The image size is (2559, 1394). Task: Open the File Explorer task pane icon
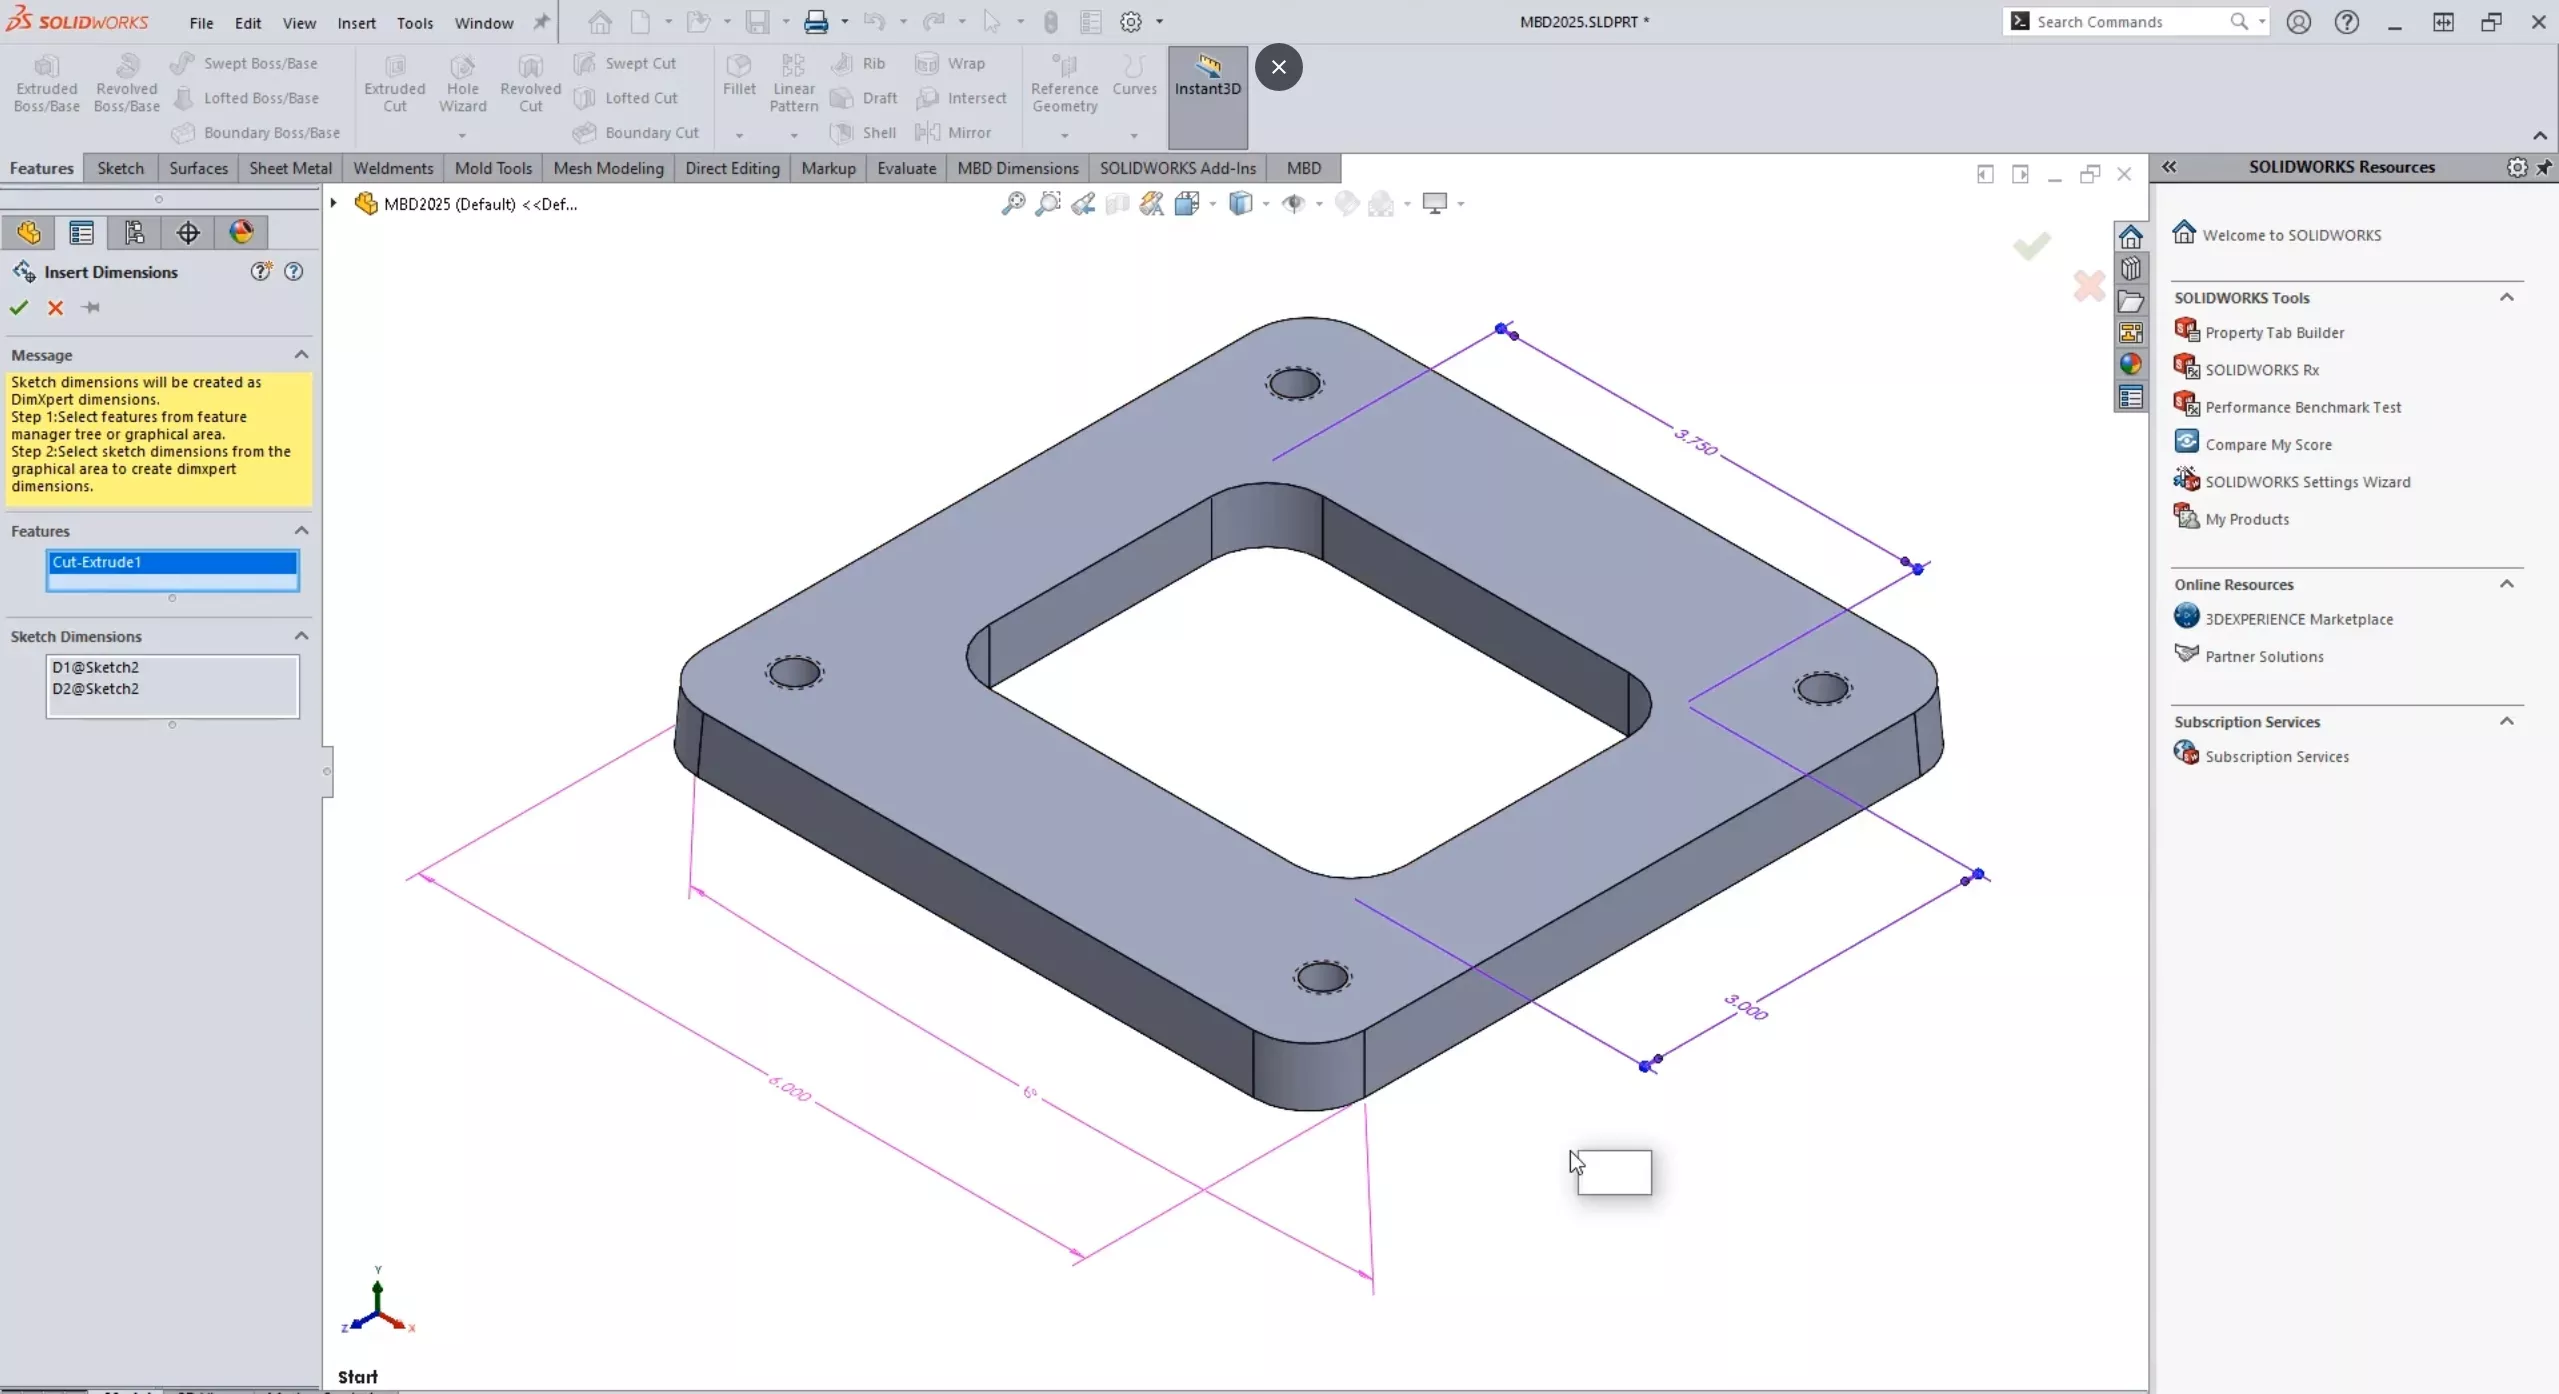2130,301
